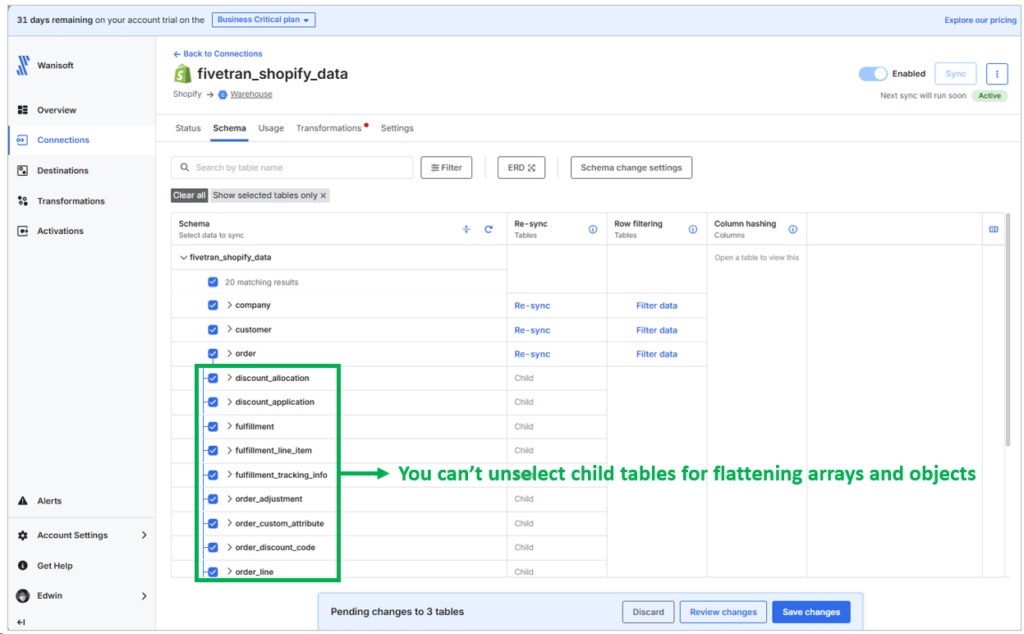Click the Row filtering info icon
Image resolution: width=1024 pixels, height=634 pixels.
692,229
